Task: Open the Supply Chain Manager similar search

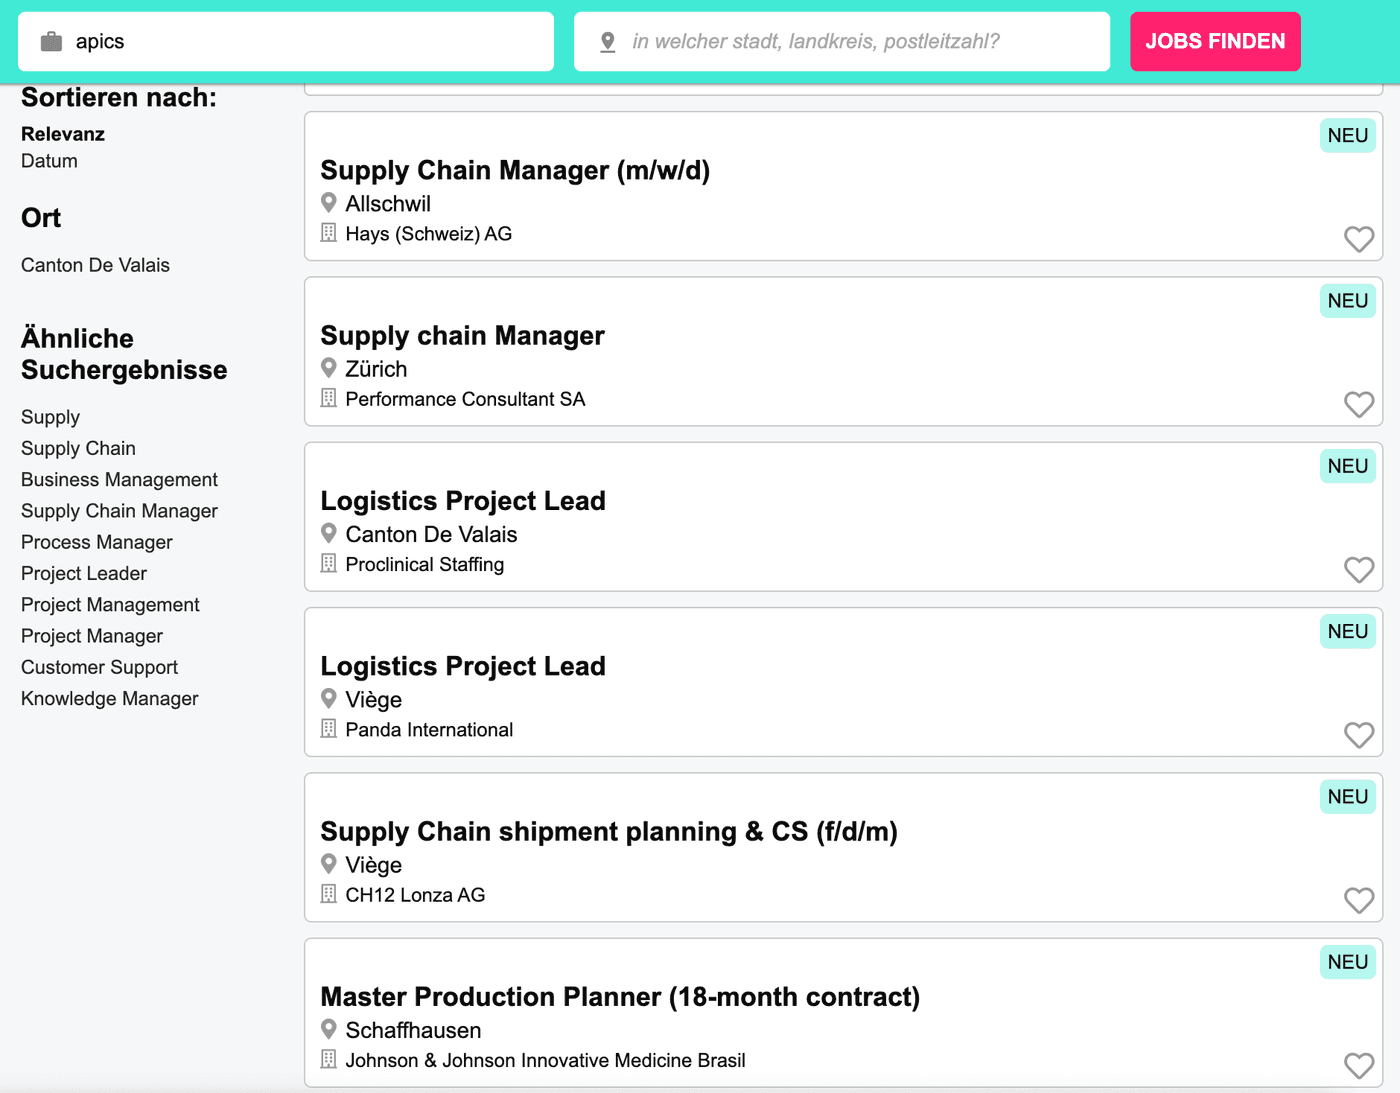Action: point(119,511)
